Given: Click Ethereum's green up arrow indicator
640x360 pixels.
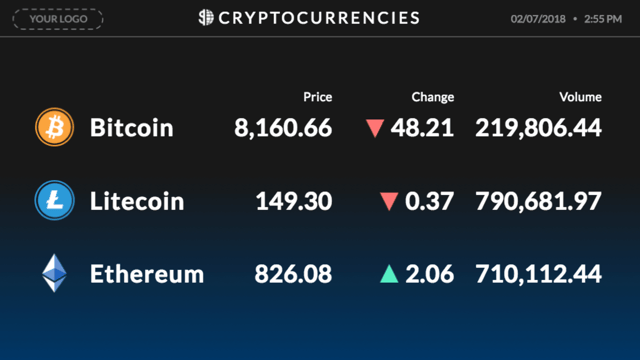Looking at the screenshot, I should click(389, 274).
